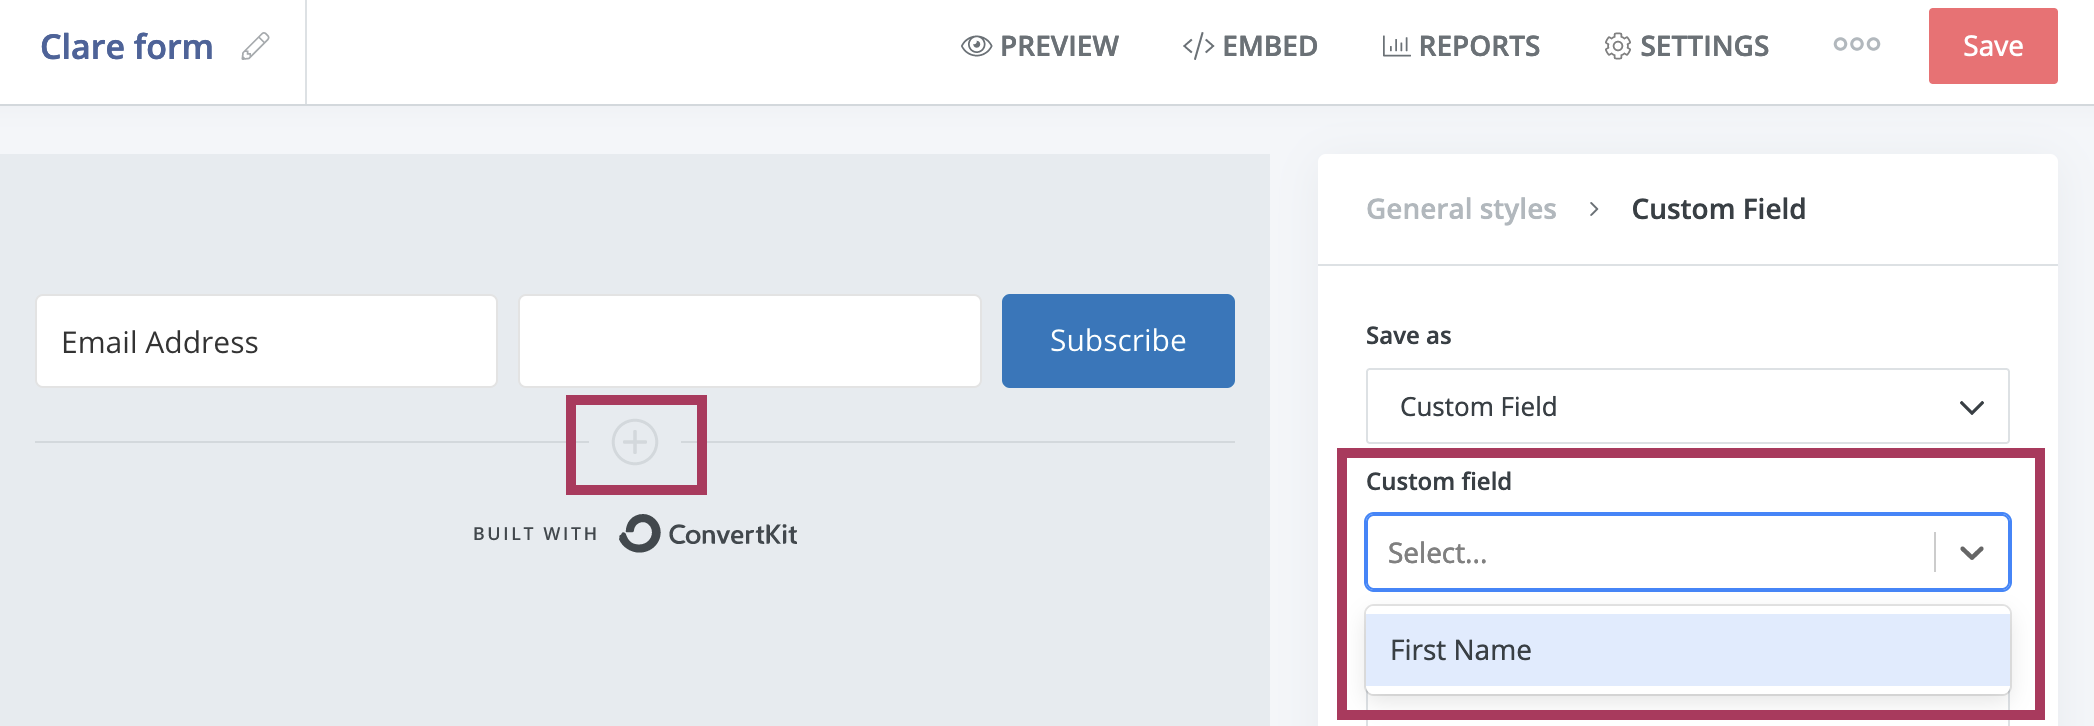2094x726 pixels.
Task: Go back to General styles breadcrumb
Action: pos(1461,209)
